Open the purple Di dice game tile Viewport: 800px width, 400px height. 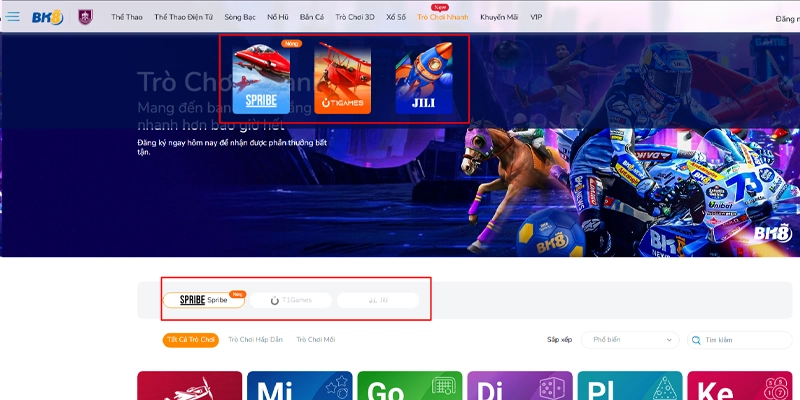pos(520,386)
